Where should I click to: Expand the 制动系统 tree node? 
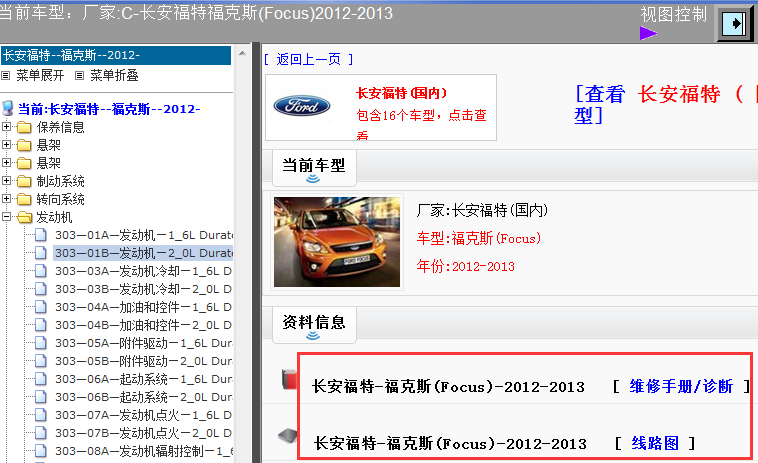[x=6, y=181]
